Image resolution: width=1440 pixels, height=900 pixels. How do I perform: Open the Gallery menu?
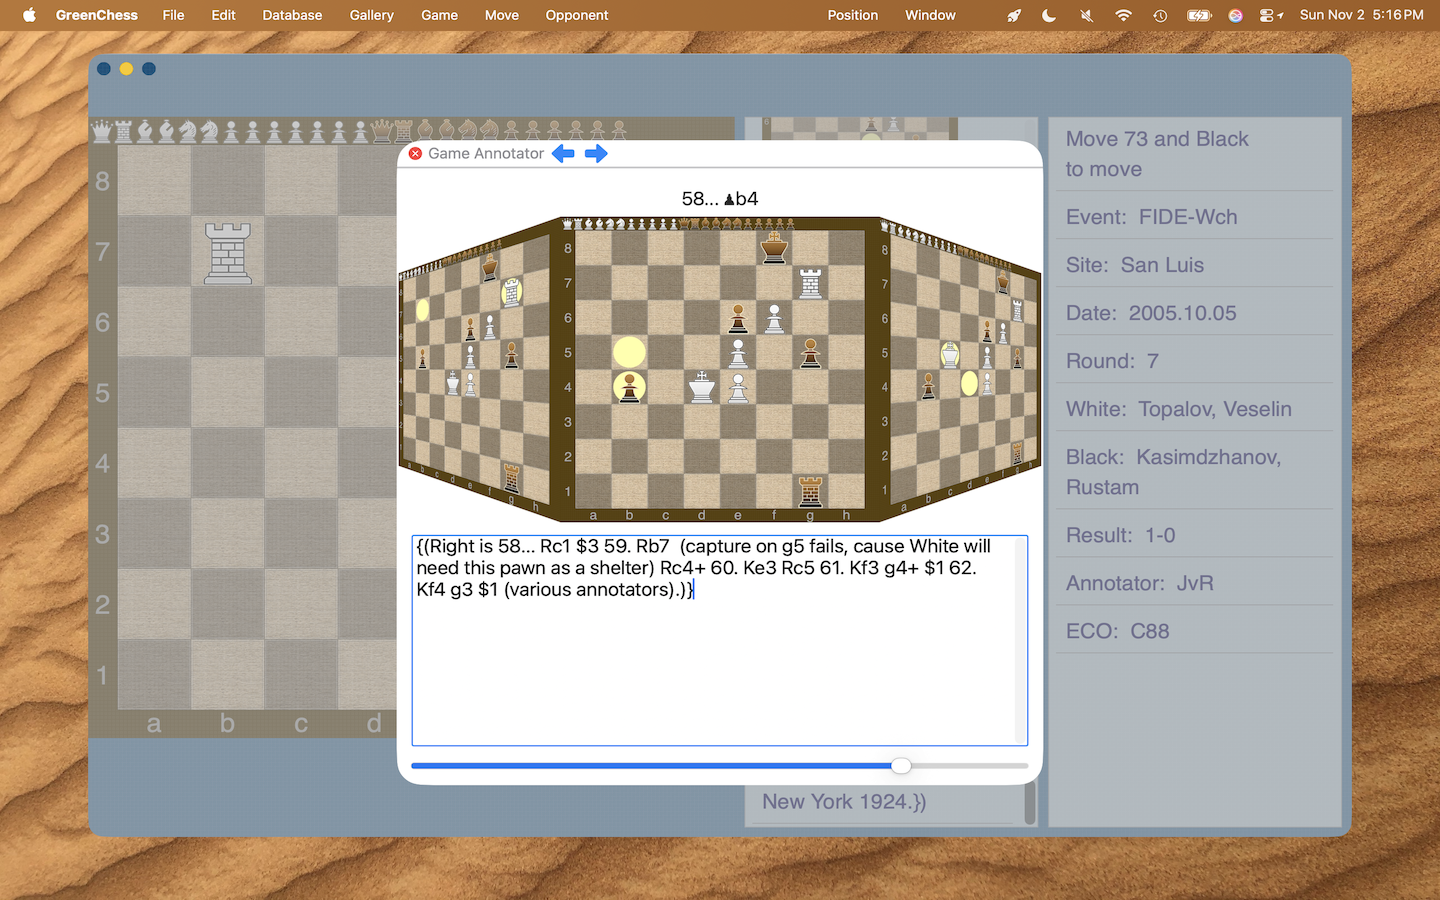point(371,15)
